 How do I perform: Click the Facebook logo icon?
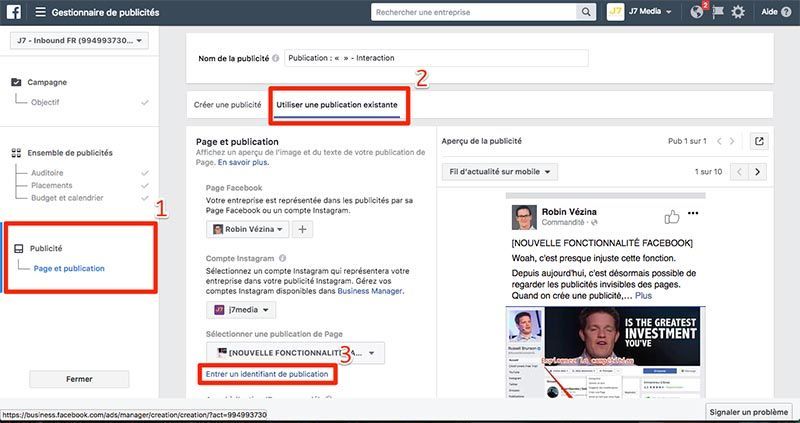point(16,12)
